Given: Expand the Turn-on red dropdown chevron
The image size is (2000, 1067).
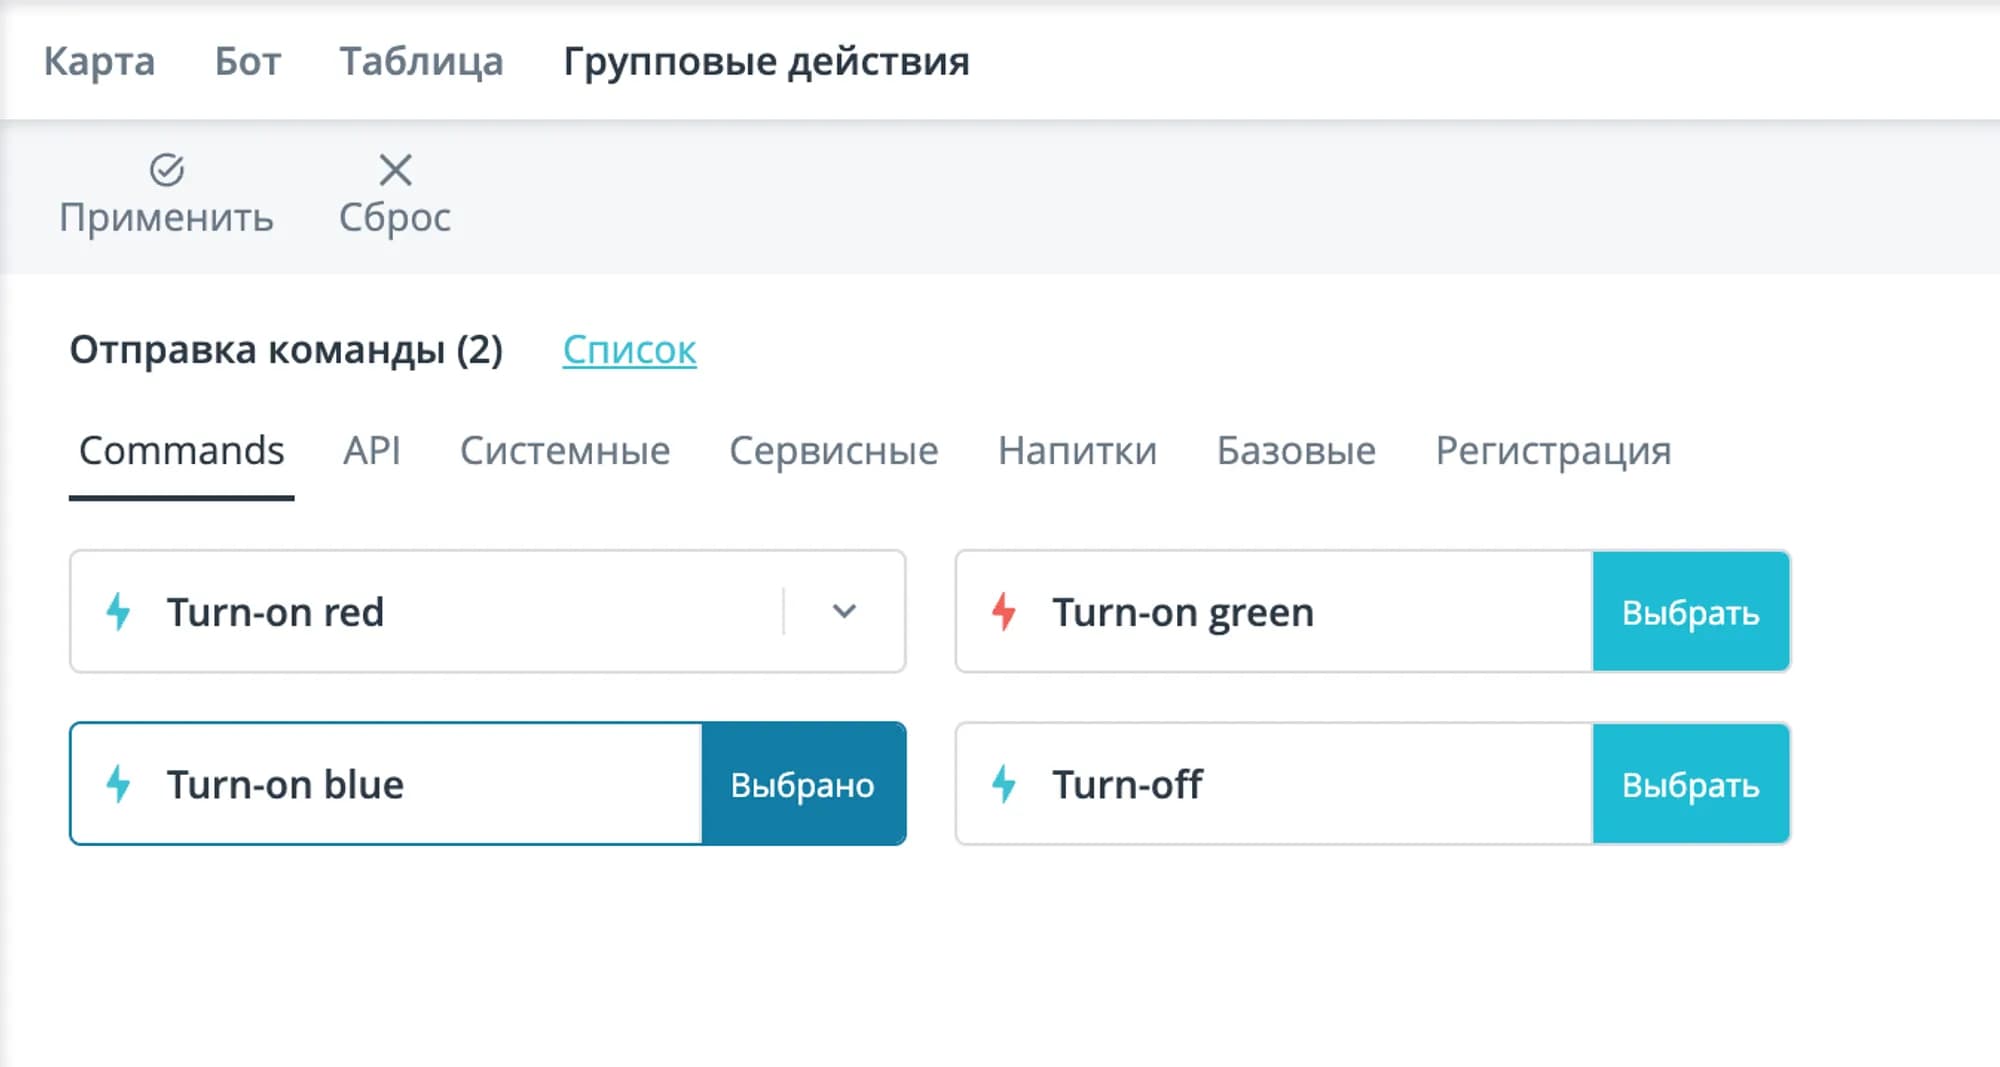Looking at the screenshot, I should tap(844, 612).
